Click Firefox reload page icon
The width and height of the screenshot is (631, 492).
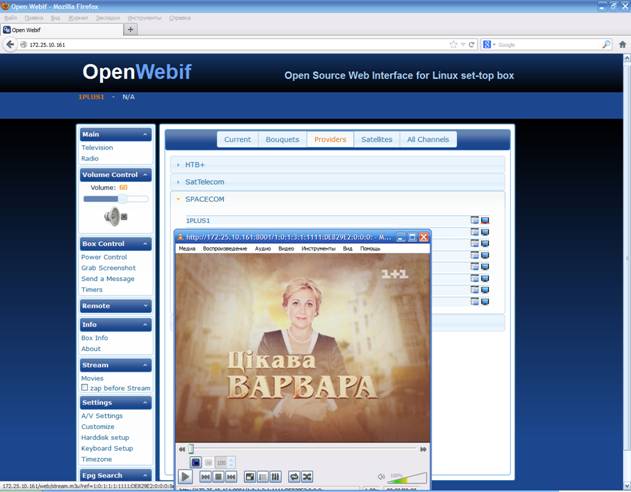coord(471,45)
